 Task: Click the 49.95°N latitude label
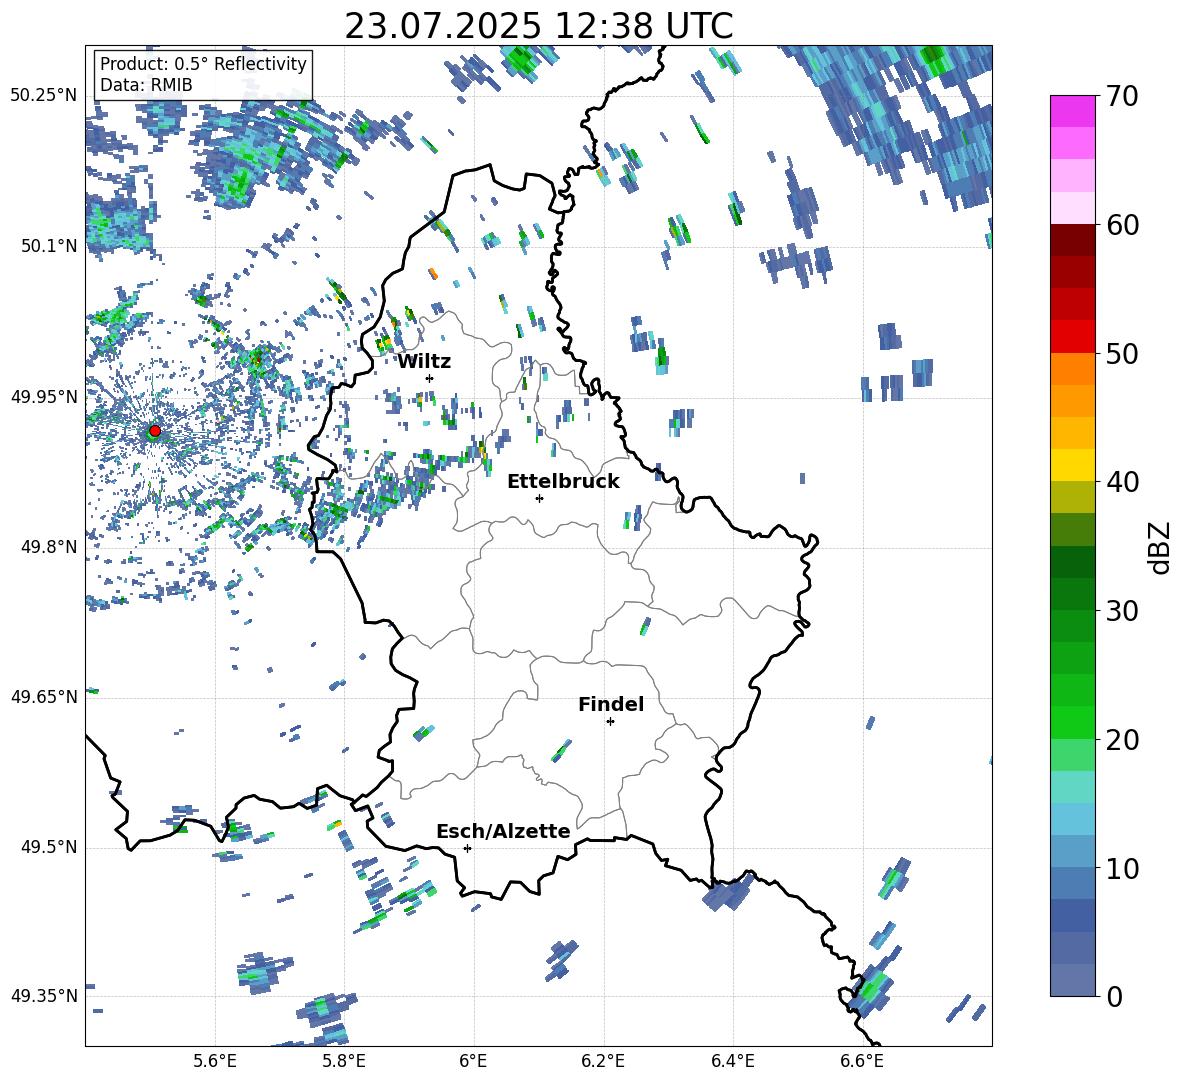pos(44,396)
